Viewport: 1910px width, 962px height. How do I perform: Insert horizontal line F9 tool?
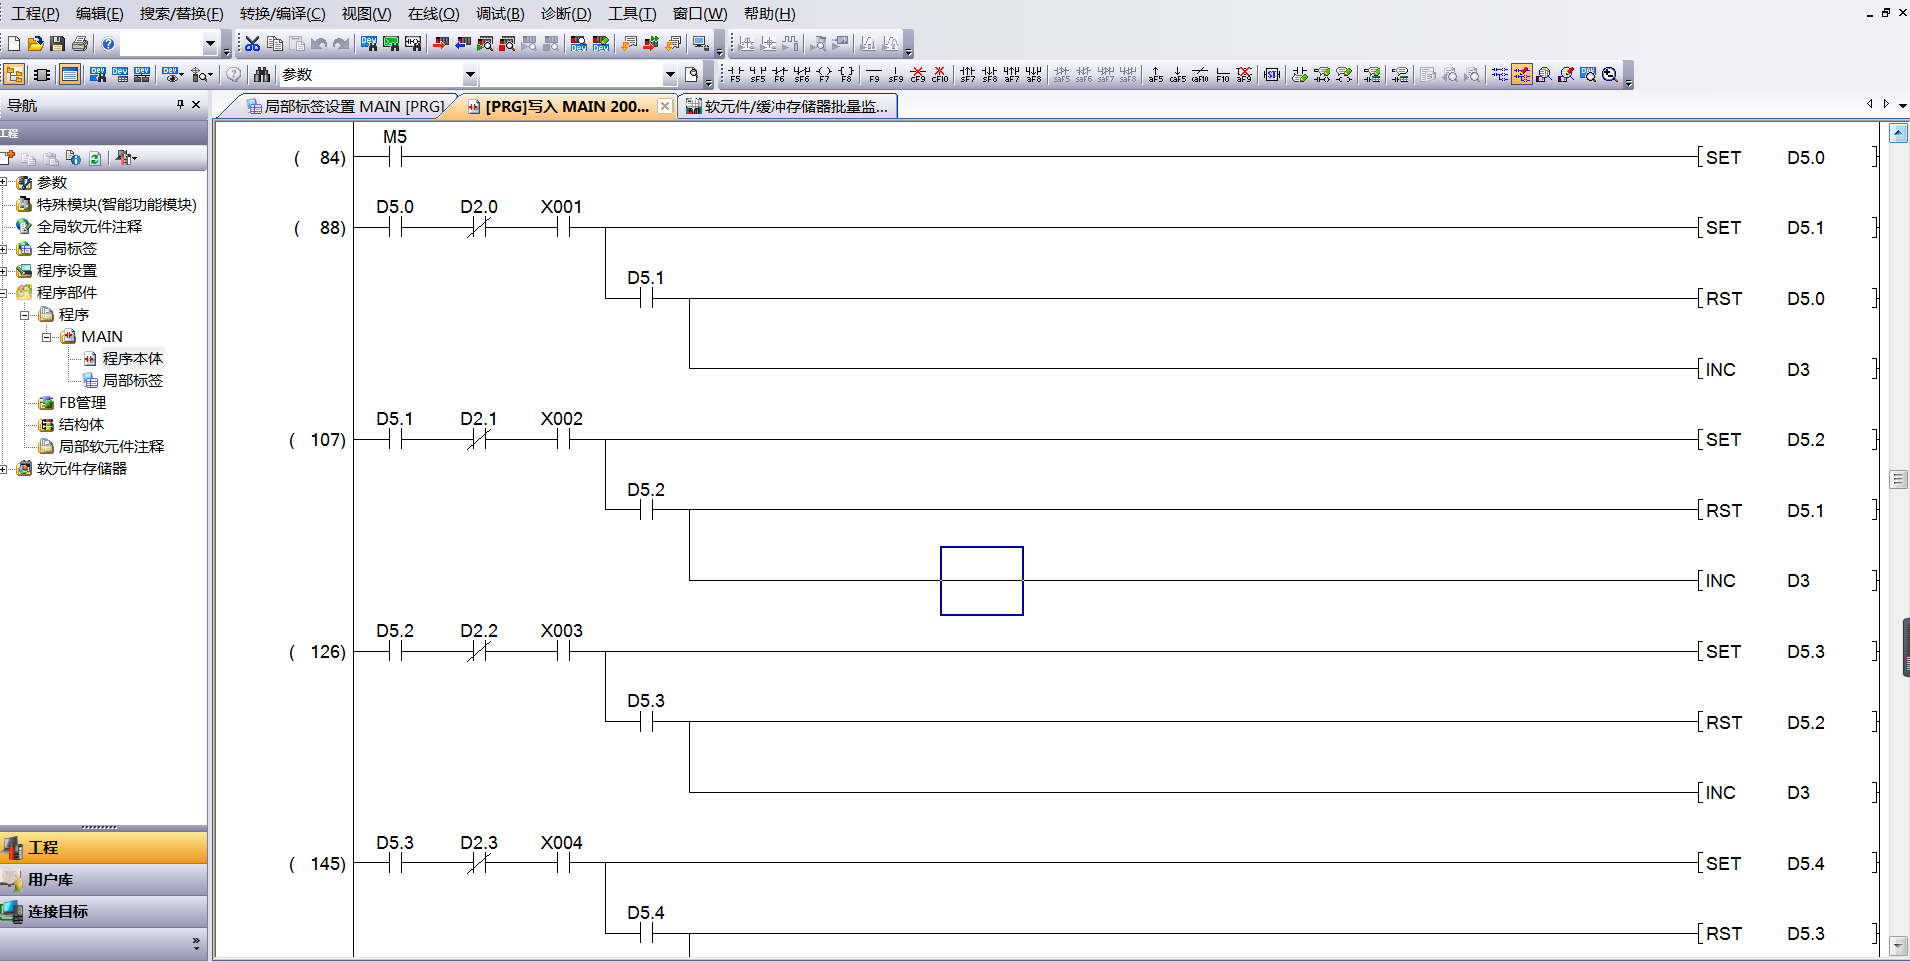874,75
